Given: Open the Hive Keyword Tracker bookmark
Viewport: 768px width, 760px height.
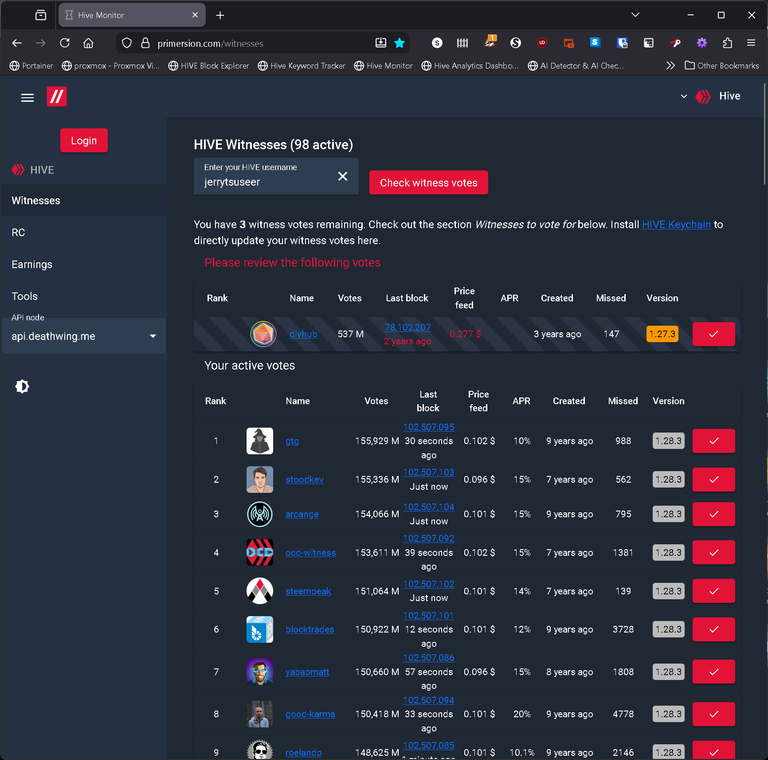Looking at the screenshot, I should [x=302, y=66].
